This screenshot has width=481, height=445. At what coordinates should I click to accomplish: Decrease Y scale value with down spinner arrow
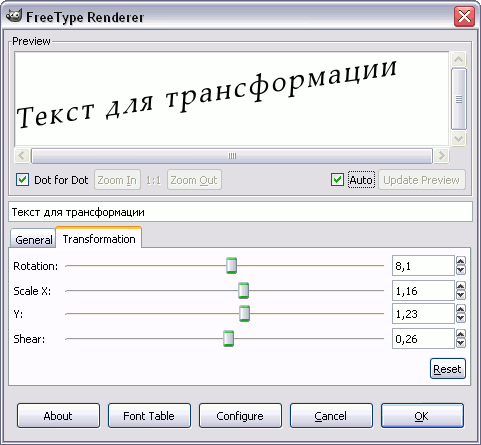point(461,318)
